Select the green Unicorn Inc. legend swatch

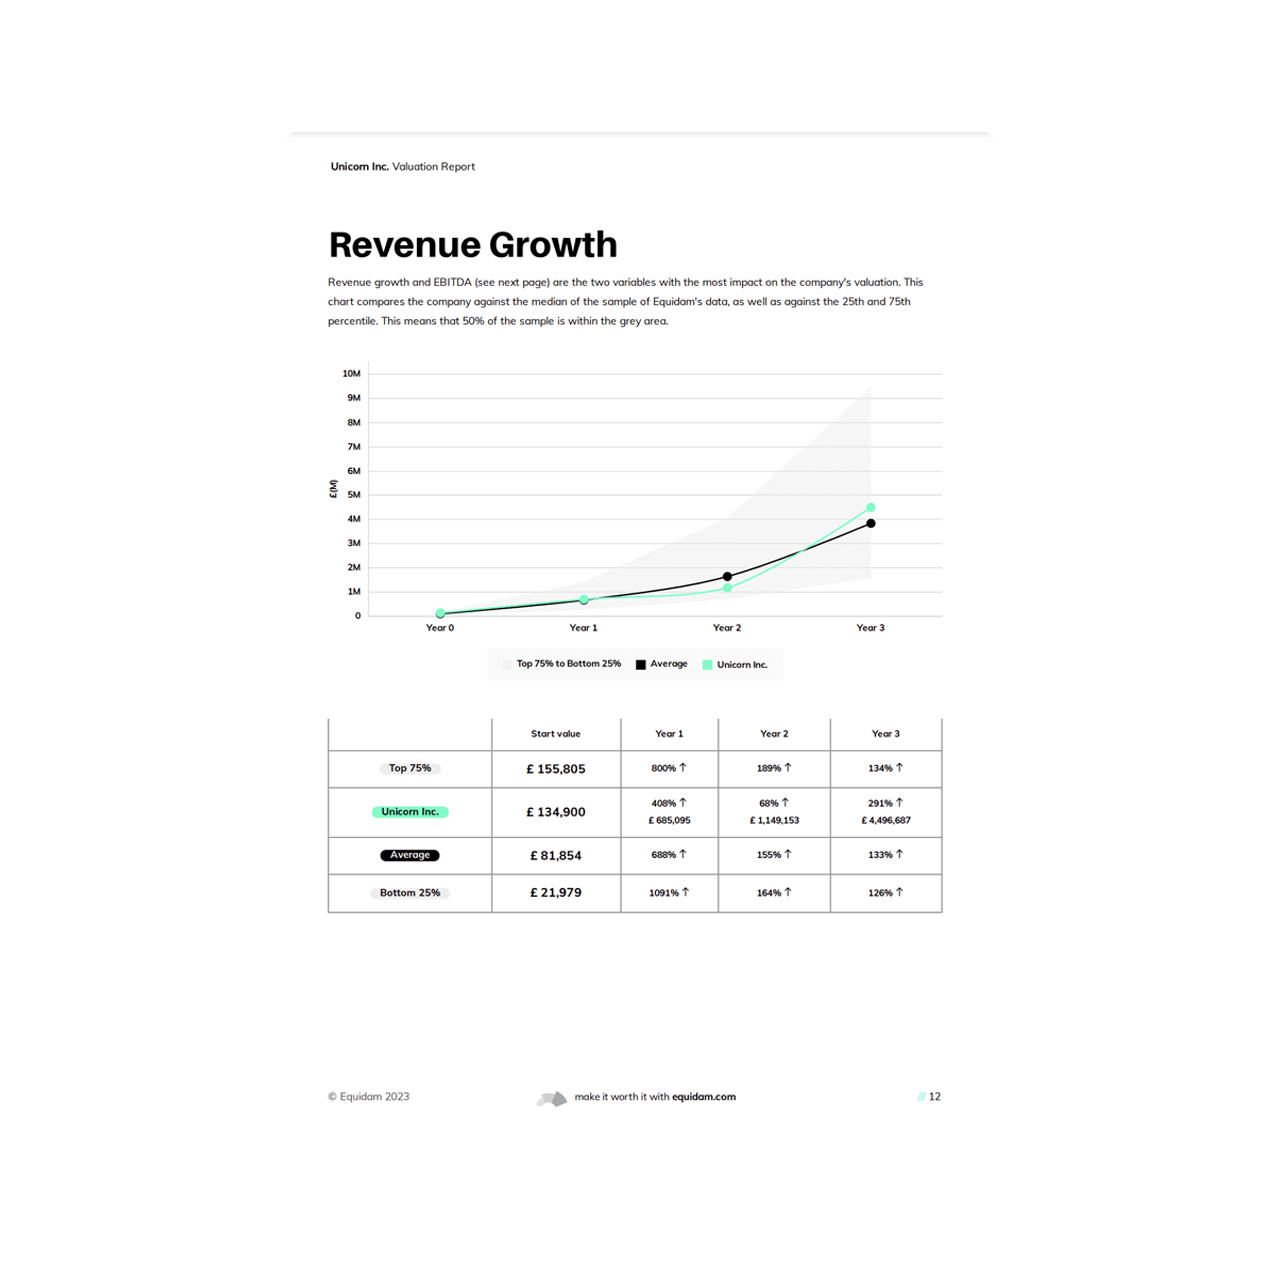click(x=708, y=665)
